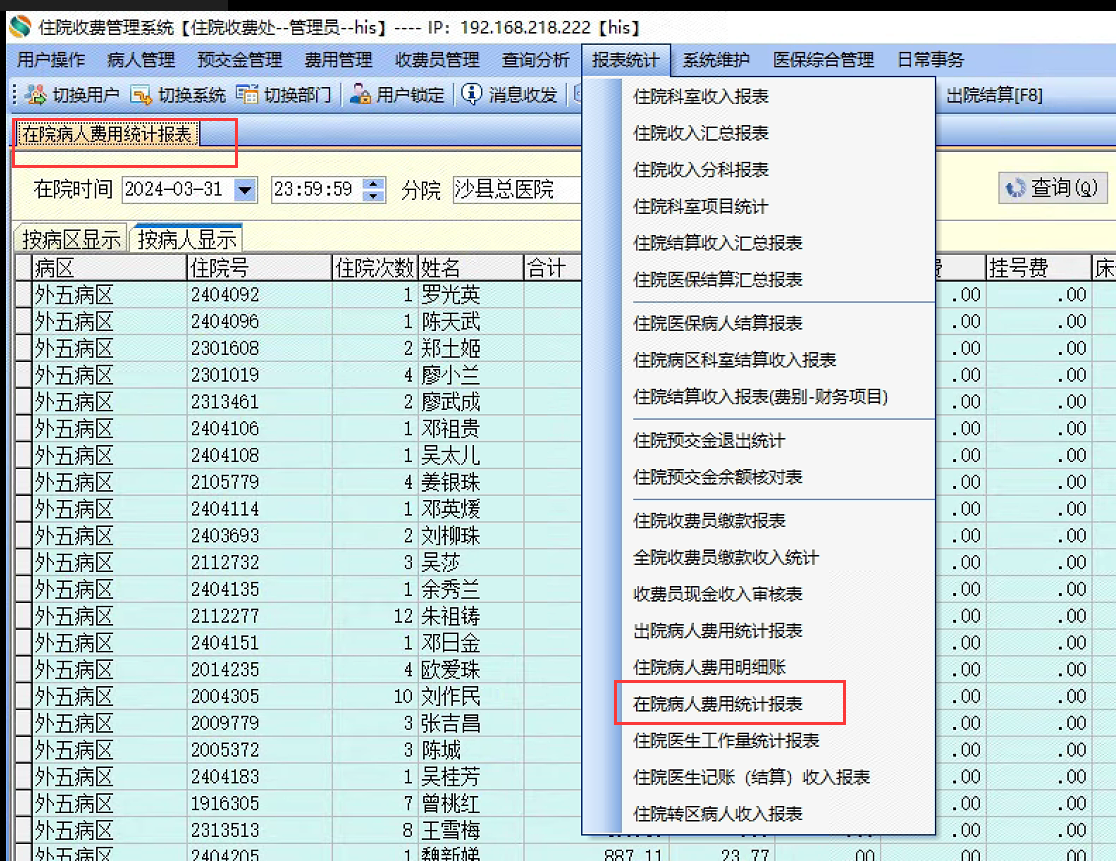Select 住院科室项目统计 menu entry
Viewport: 1116px width, 861px height.
[x=701, y=206]
